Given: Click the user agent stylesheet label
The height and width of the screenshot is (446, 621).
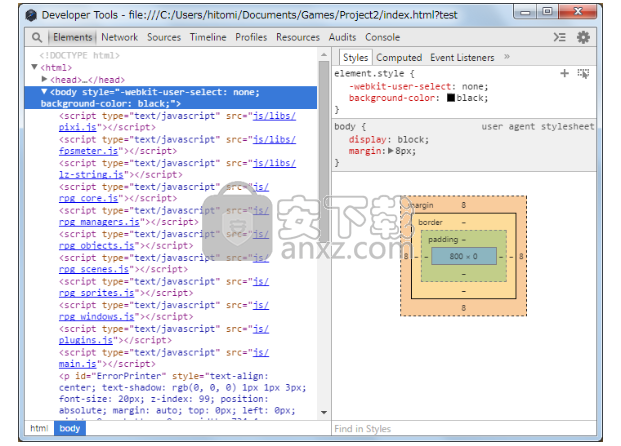Looking at the screenshot, I should click(537, 126).
